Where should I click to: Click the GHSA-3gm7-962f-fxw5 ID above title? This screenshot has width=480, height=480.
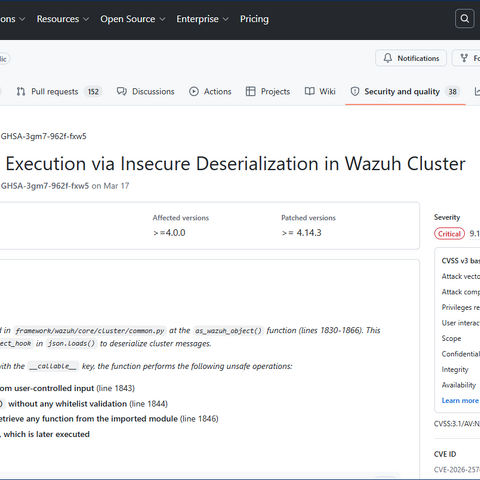click(x=43, y=136)
